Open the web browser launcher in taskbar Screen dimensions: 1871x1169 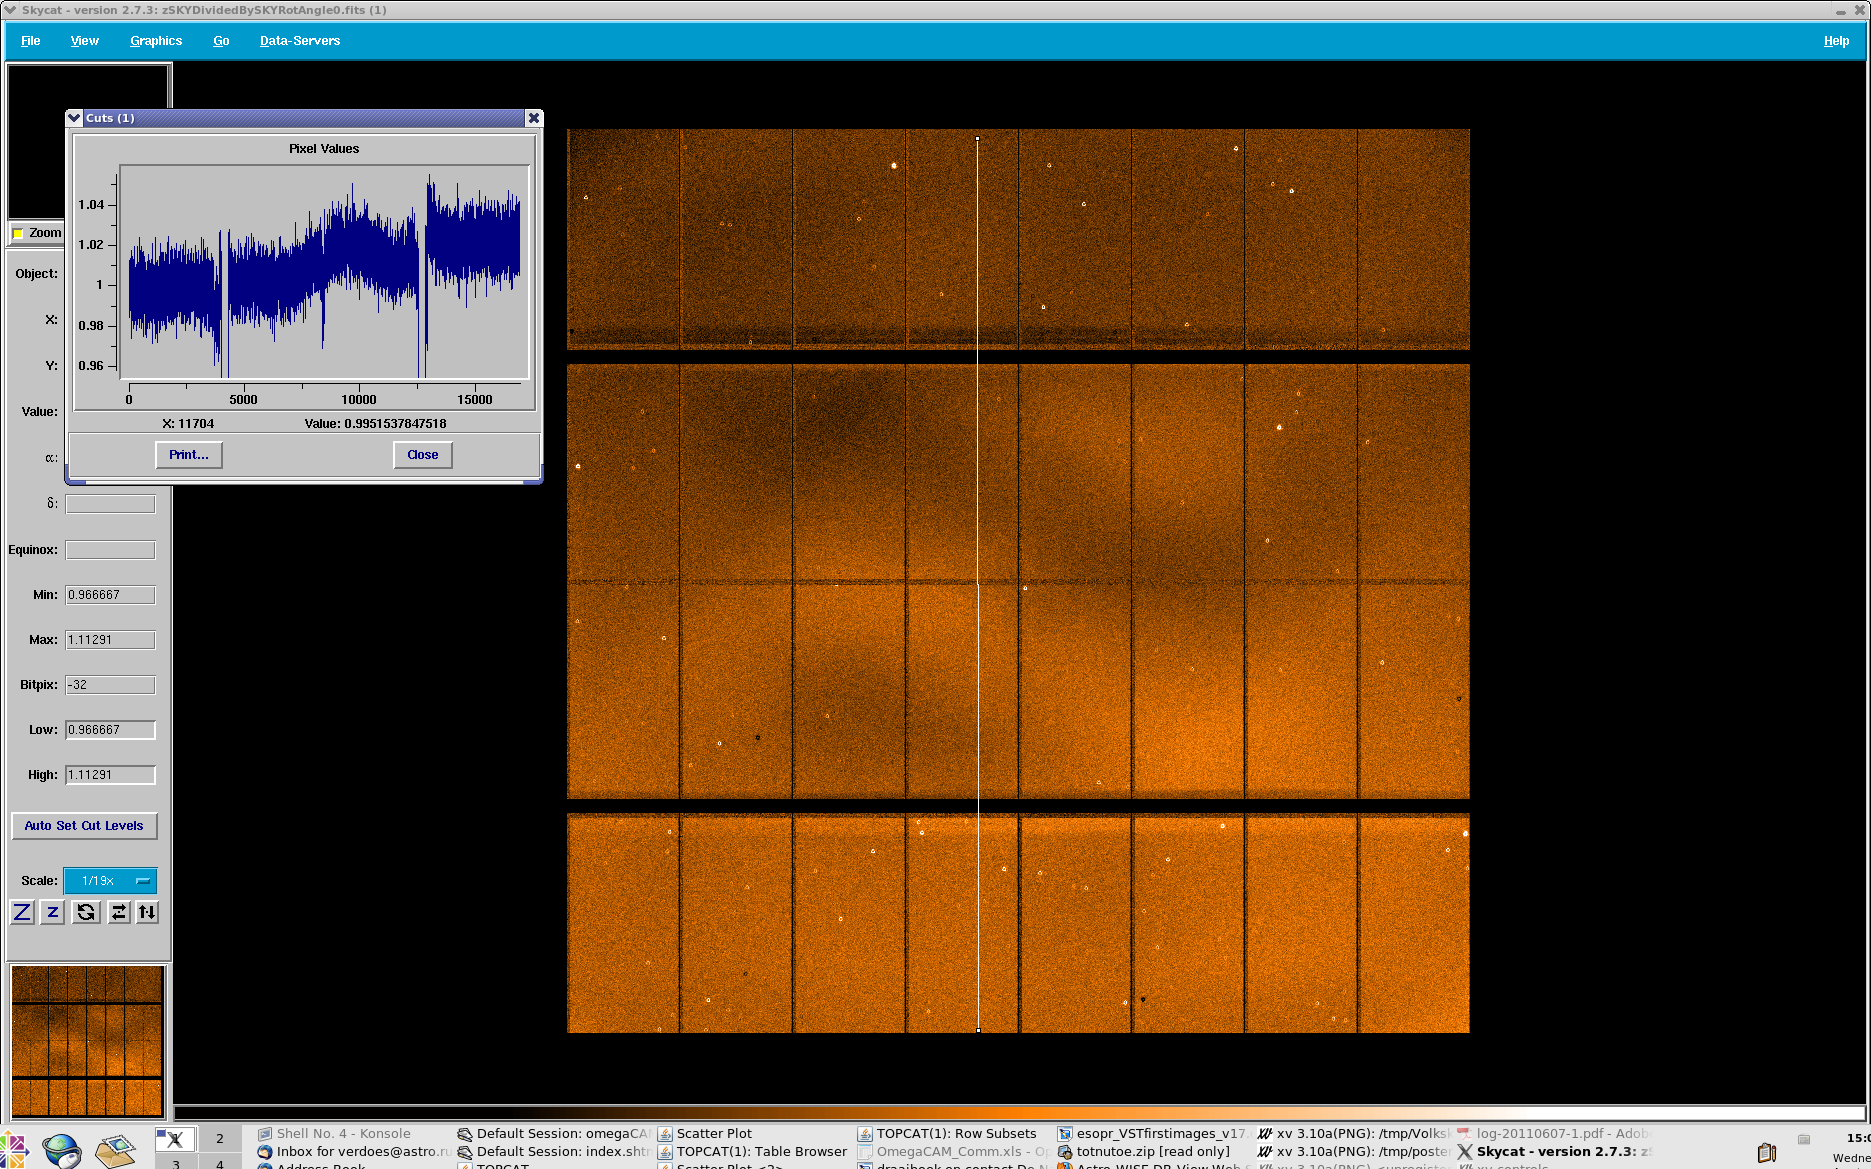coord(61,1151)
